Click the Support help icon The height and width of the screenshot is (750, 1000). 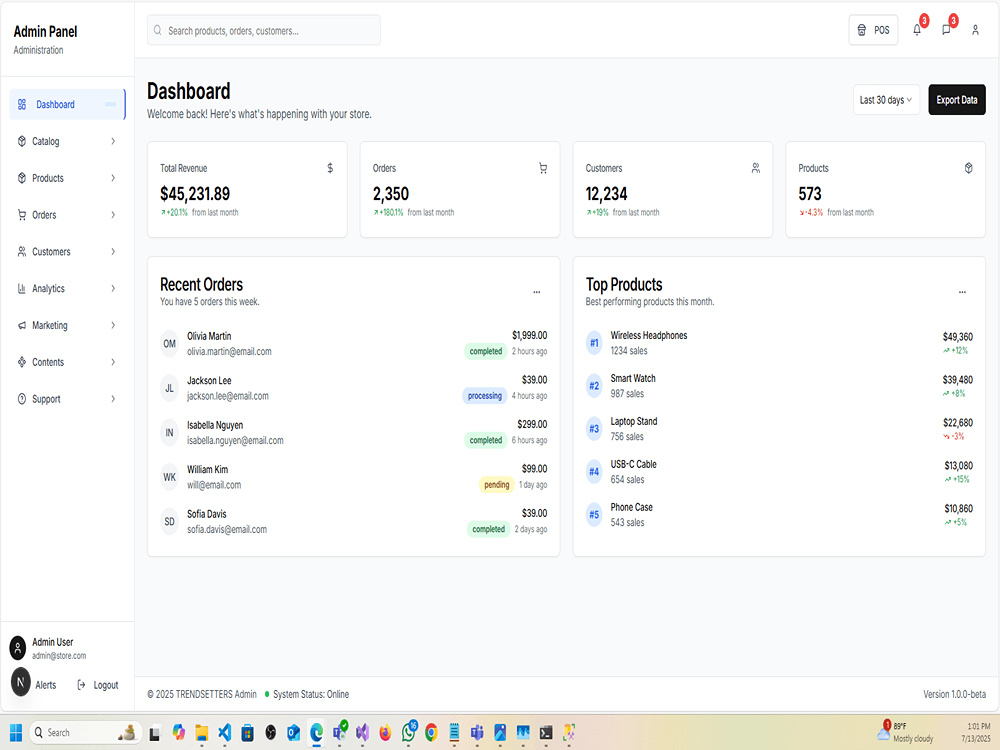[22, 399]
